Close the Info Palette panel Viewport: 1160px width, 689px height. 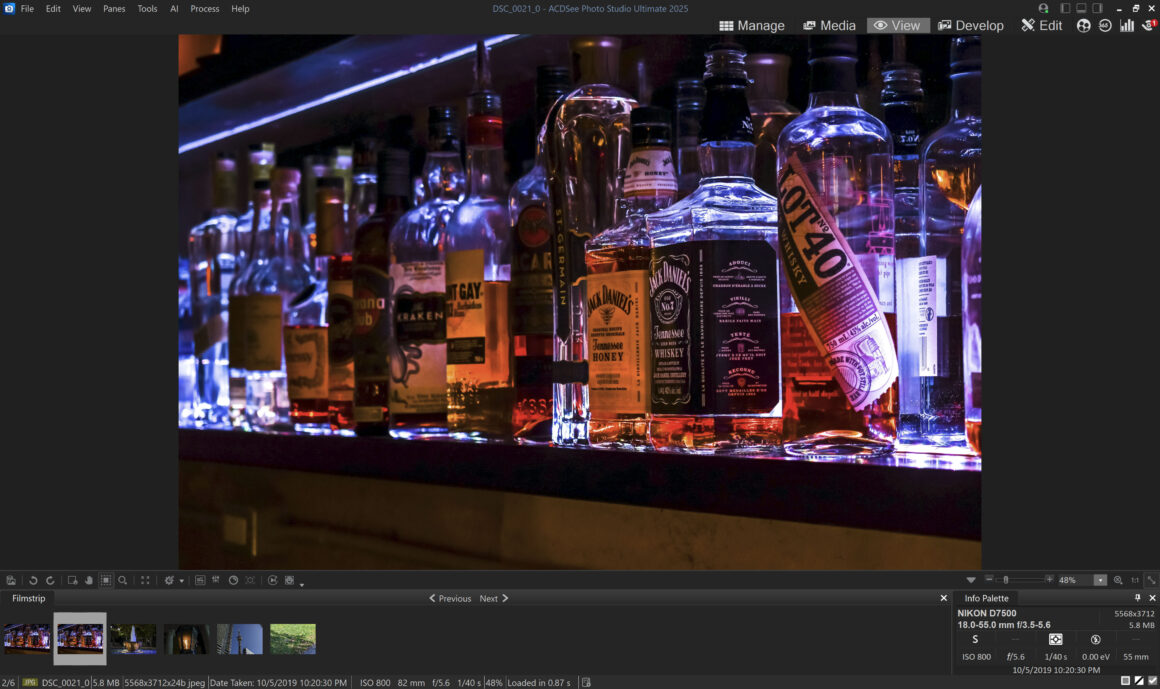tap(1152, 598)
